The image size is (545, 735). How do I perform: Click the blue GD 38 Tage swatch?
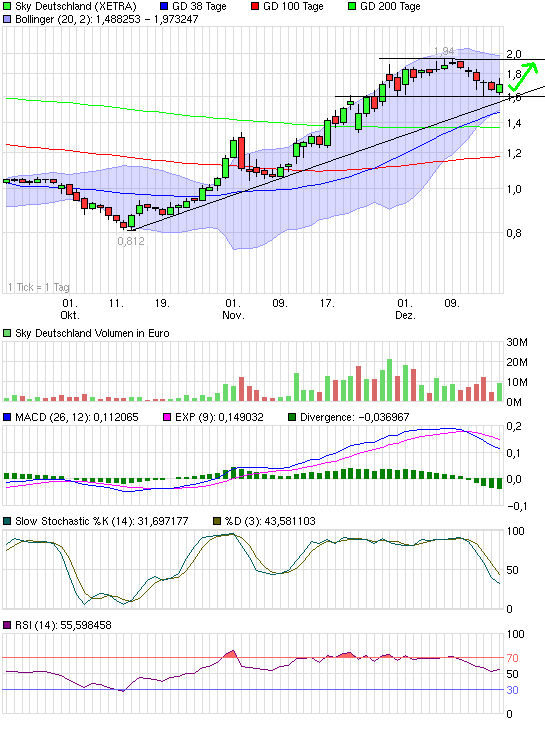tap(164, 7)
